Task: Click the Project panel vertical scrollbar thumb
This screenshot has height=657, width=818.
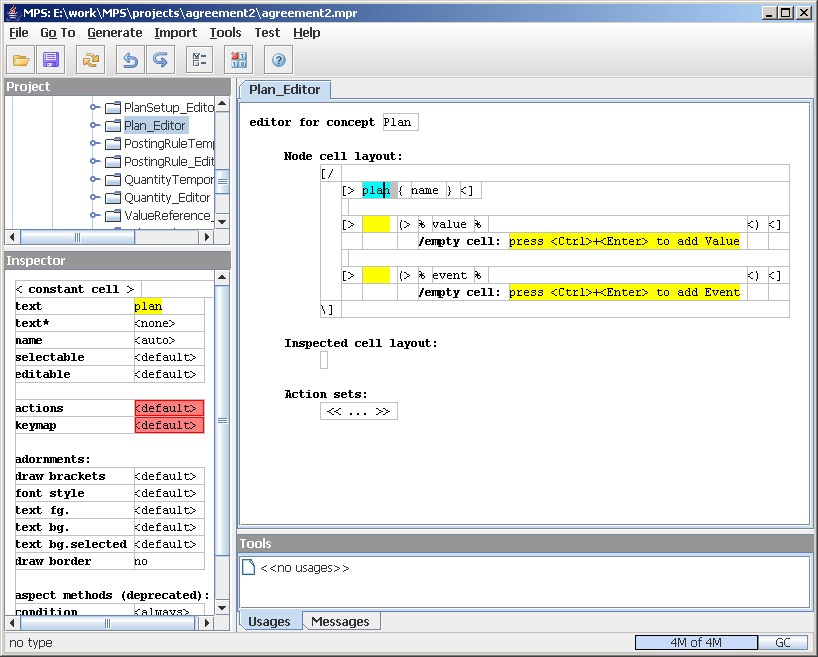Action: 222,180
